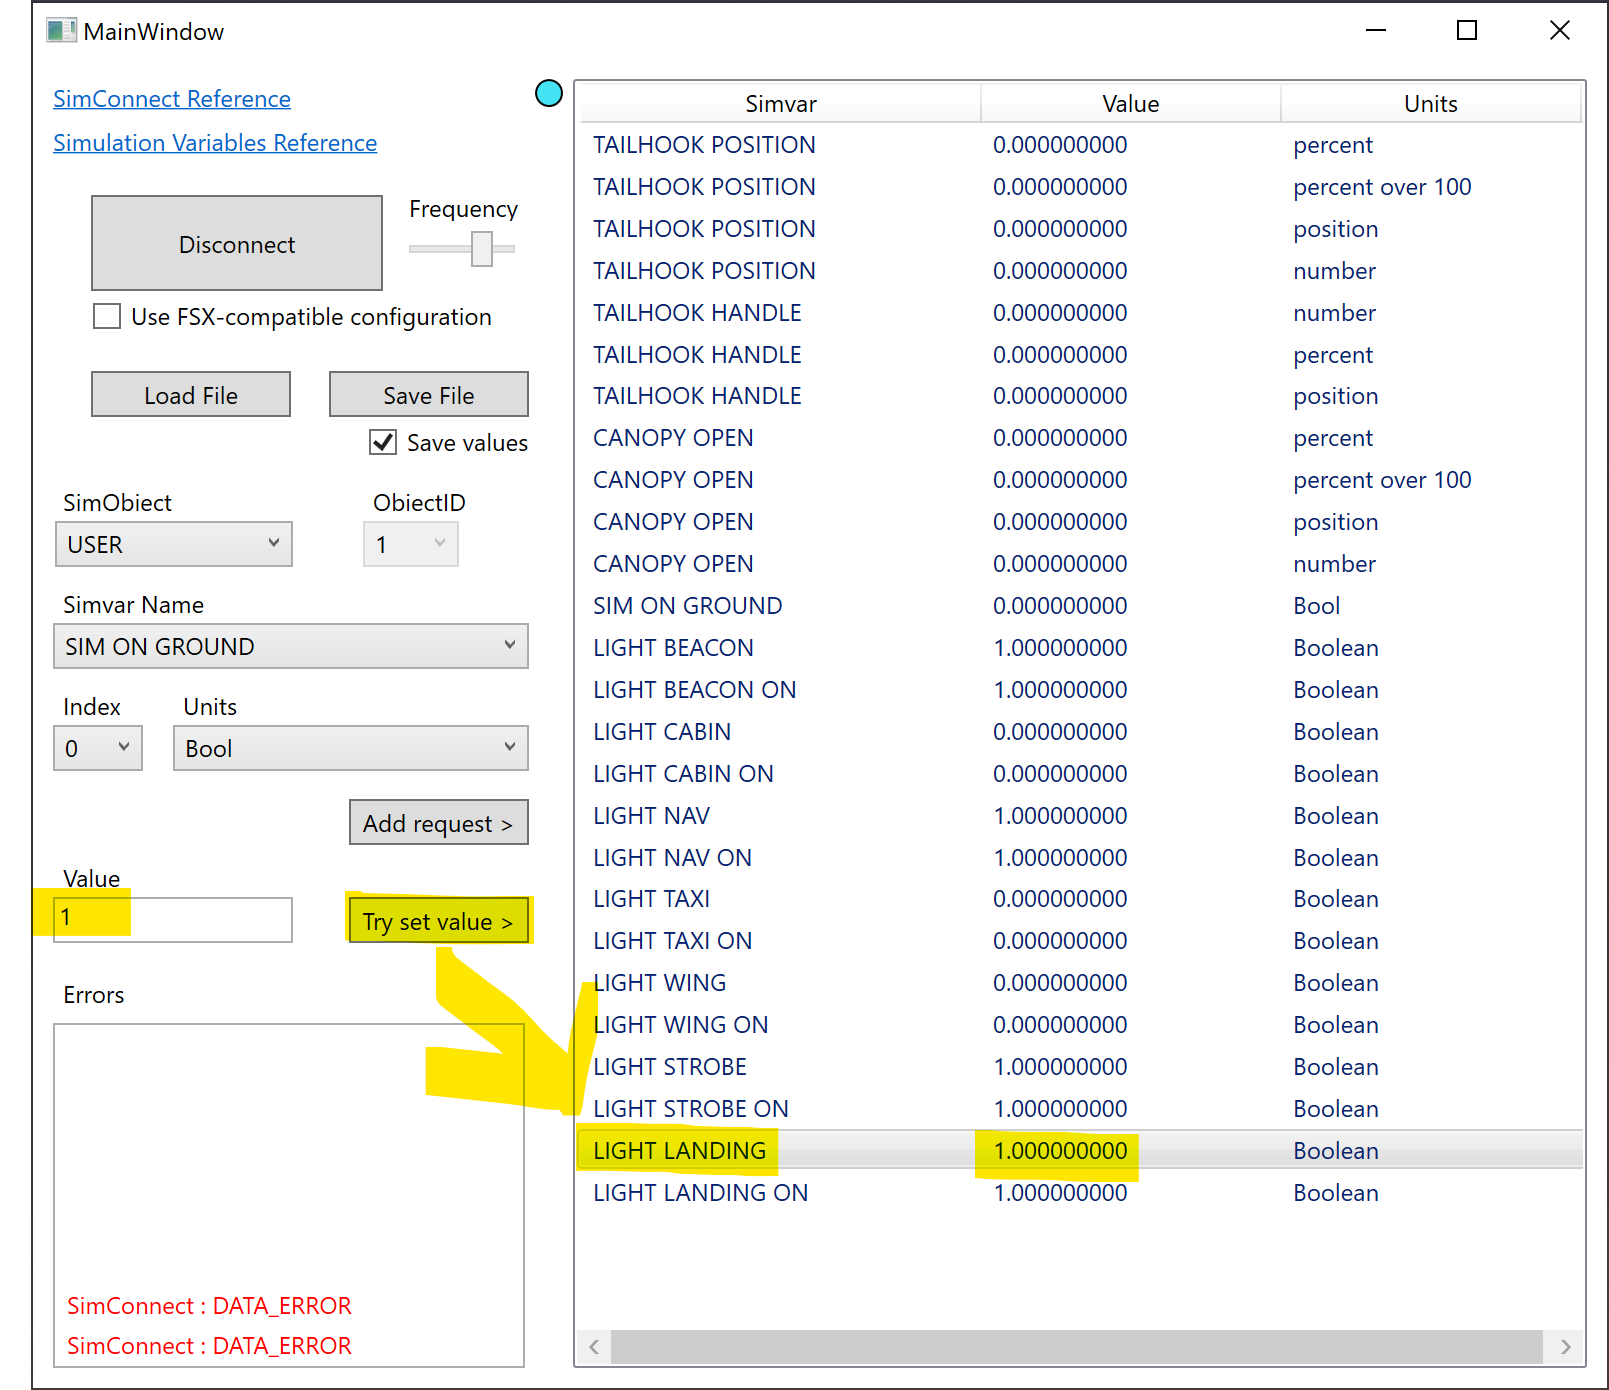
Task: Click the teal connection status indicator circle
Action: click(x=548, y=93)
